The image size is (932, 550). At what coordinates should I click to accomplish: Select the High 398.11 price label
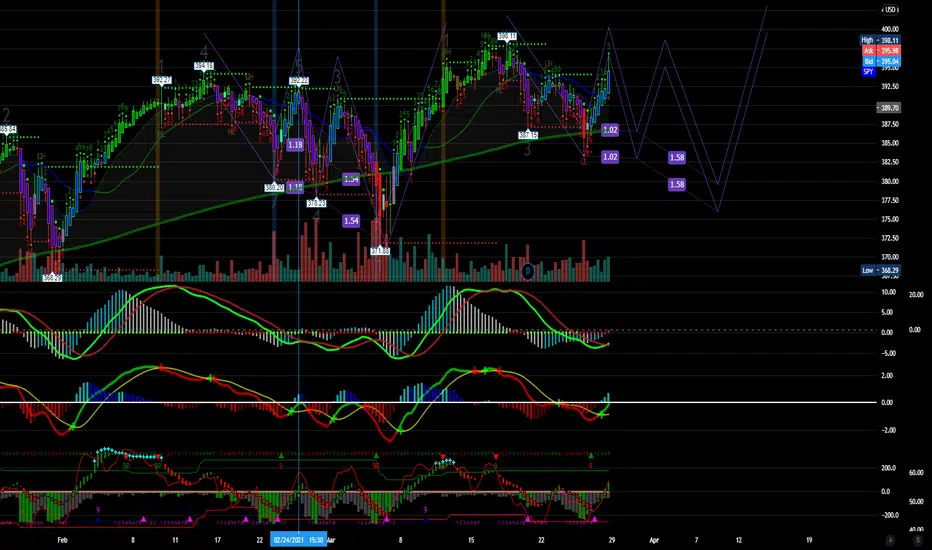pos(880,40)
